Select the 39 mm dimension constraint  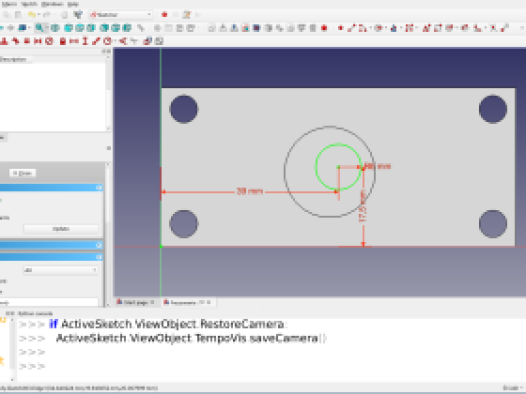tap(250, 191)
